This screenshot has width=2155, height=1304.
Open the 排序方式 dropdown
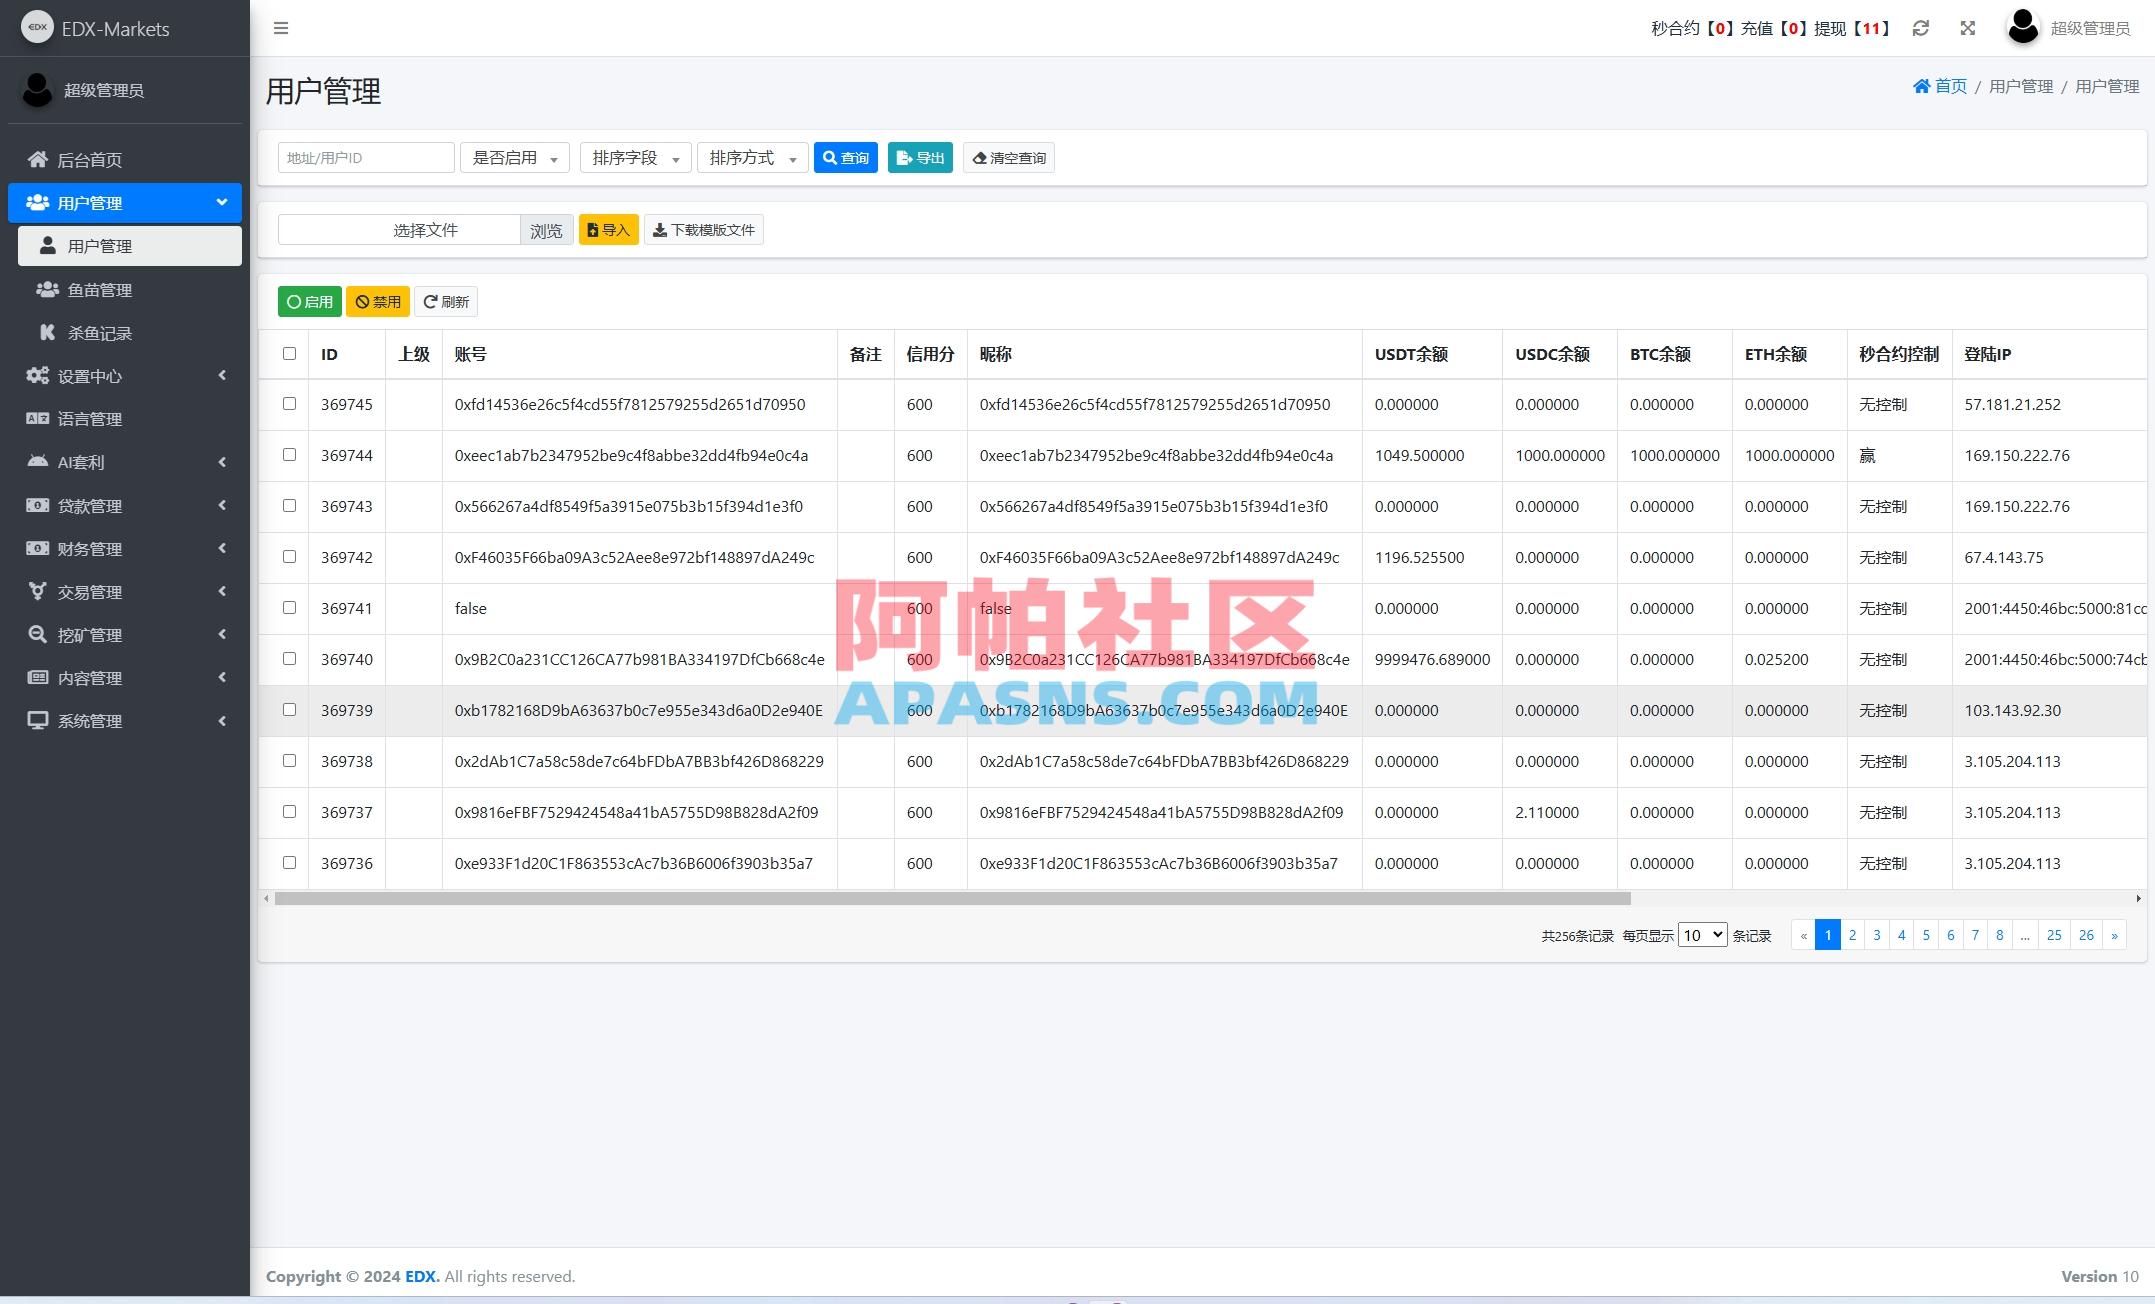[752, 157]
